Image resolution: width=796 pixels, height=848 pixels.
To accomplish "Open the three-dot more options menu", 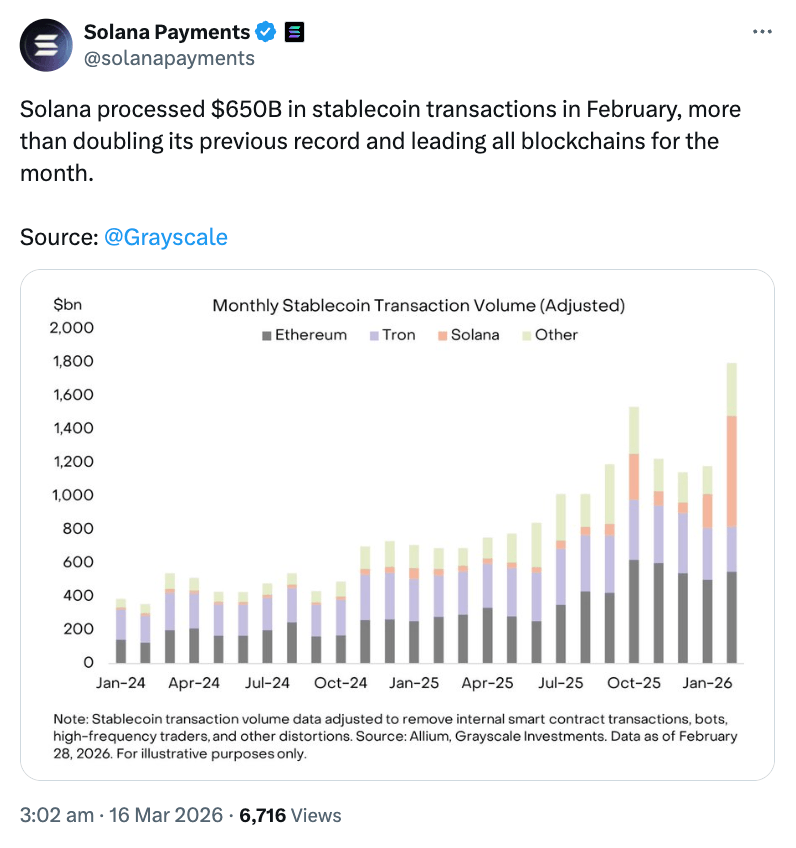I will click(761, 32).
